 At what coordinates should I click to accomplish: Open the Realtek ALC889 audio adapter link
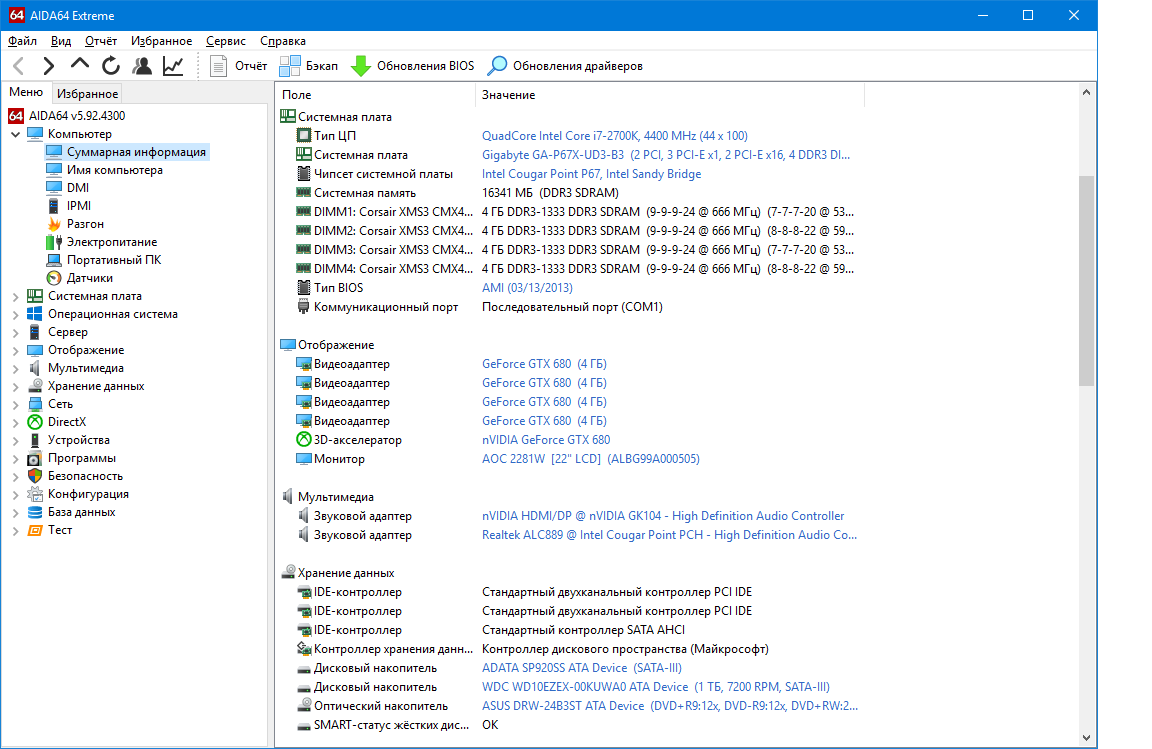(669, 535)
